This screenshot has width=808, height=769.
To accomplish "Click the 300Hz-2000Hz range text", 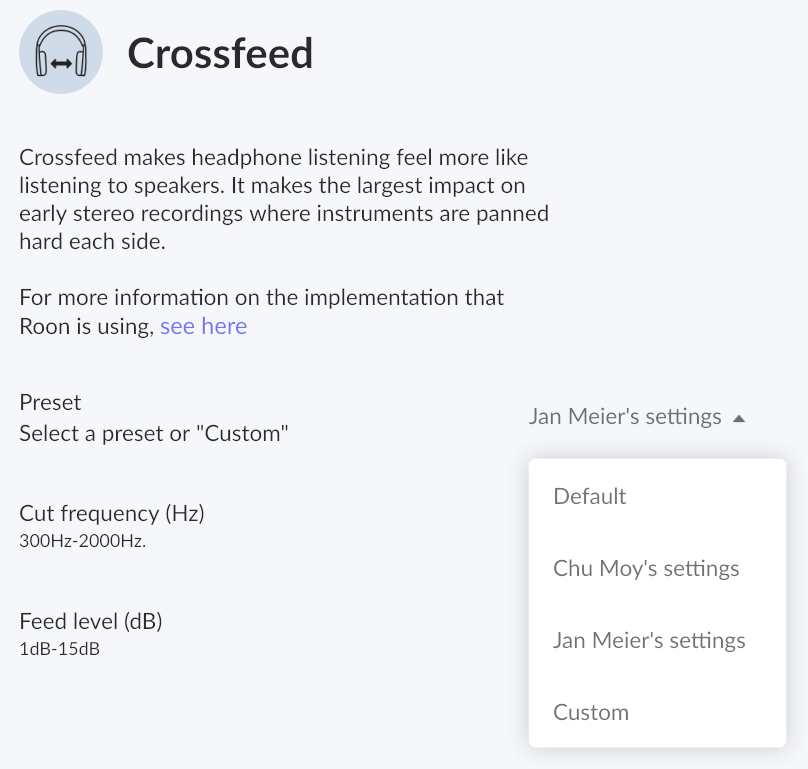I will tap(83, 541).
